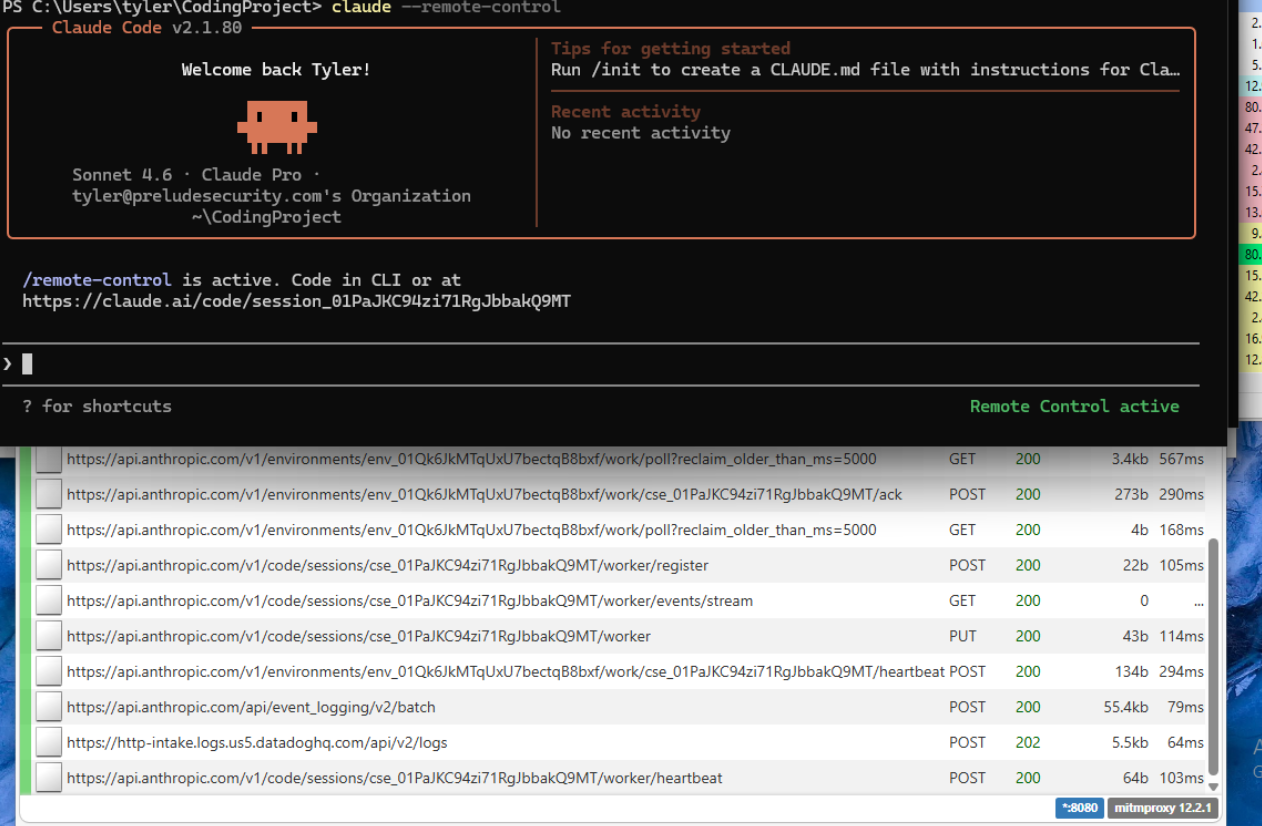Click the icon beside the worker/register request

(48, 566)
